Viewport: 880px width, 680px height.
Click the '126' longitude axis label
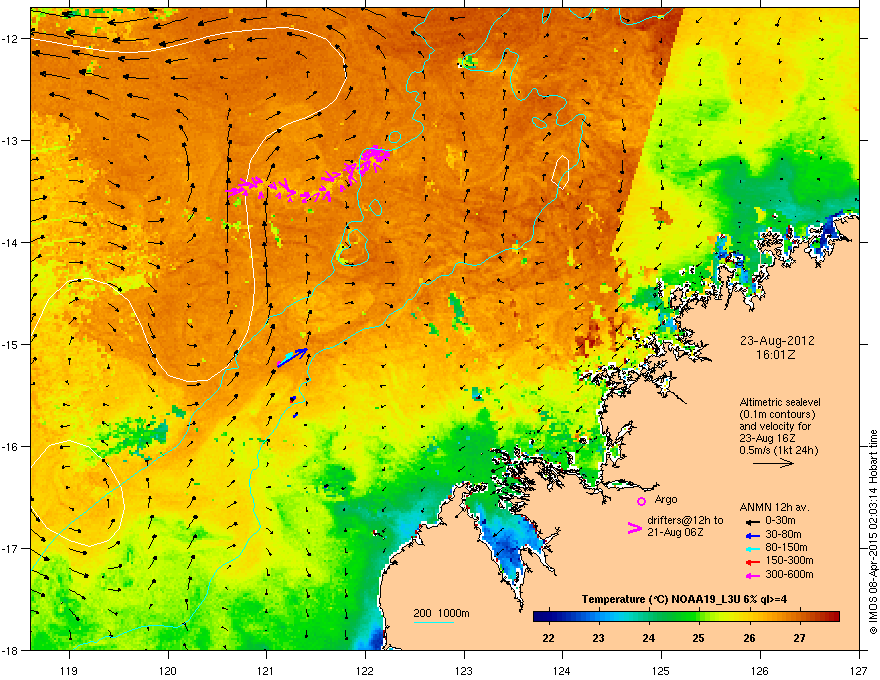(760, 670)
